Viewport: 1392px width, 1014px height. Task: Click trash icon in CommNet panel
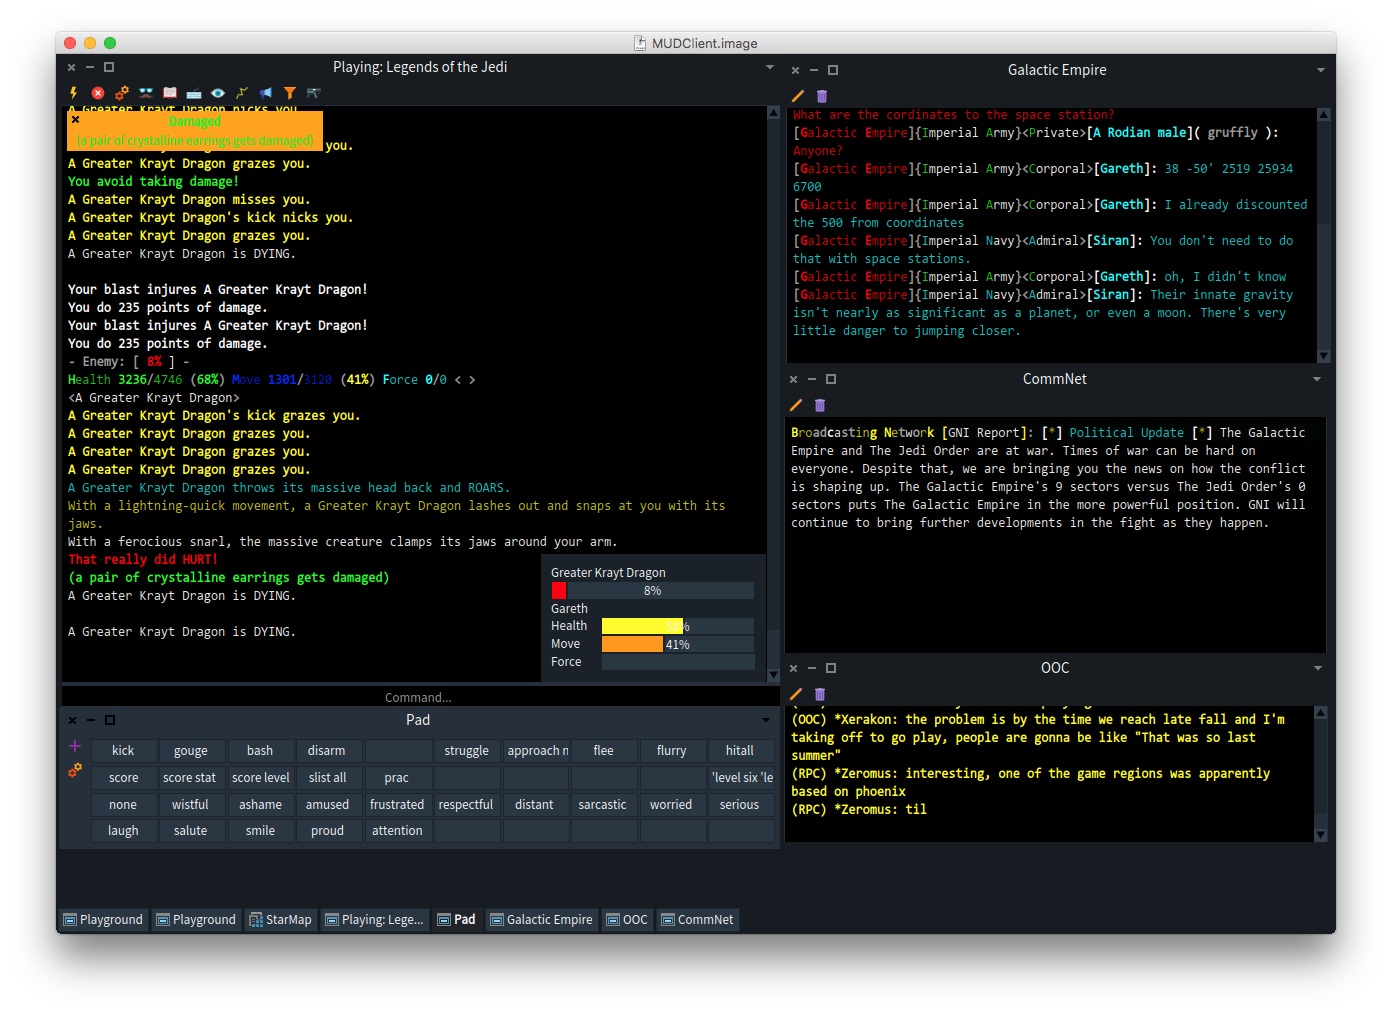coord(820,405)
